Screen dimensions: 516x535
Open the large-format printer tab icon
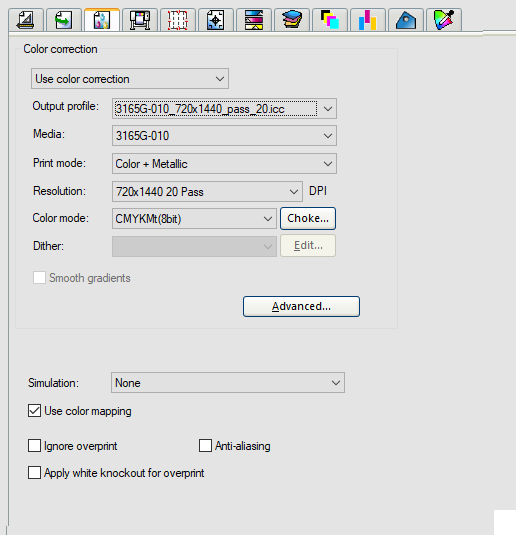(140, 20)
